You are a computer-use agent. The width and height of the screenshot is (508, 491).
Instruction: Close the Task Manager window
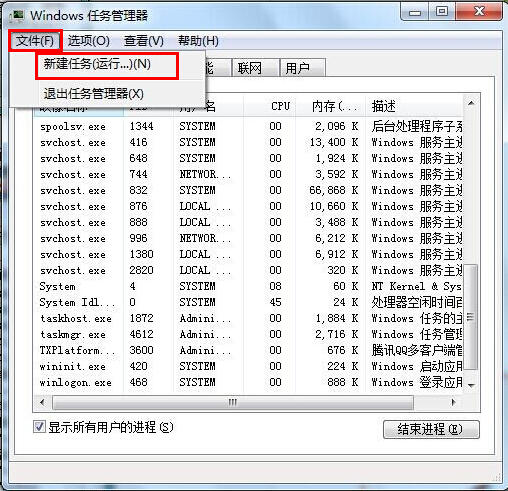pos(479,12)
